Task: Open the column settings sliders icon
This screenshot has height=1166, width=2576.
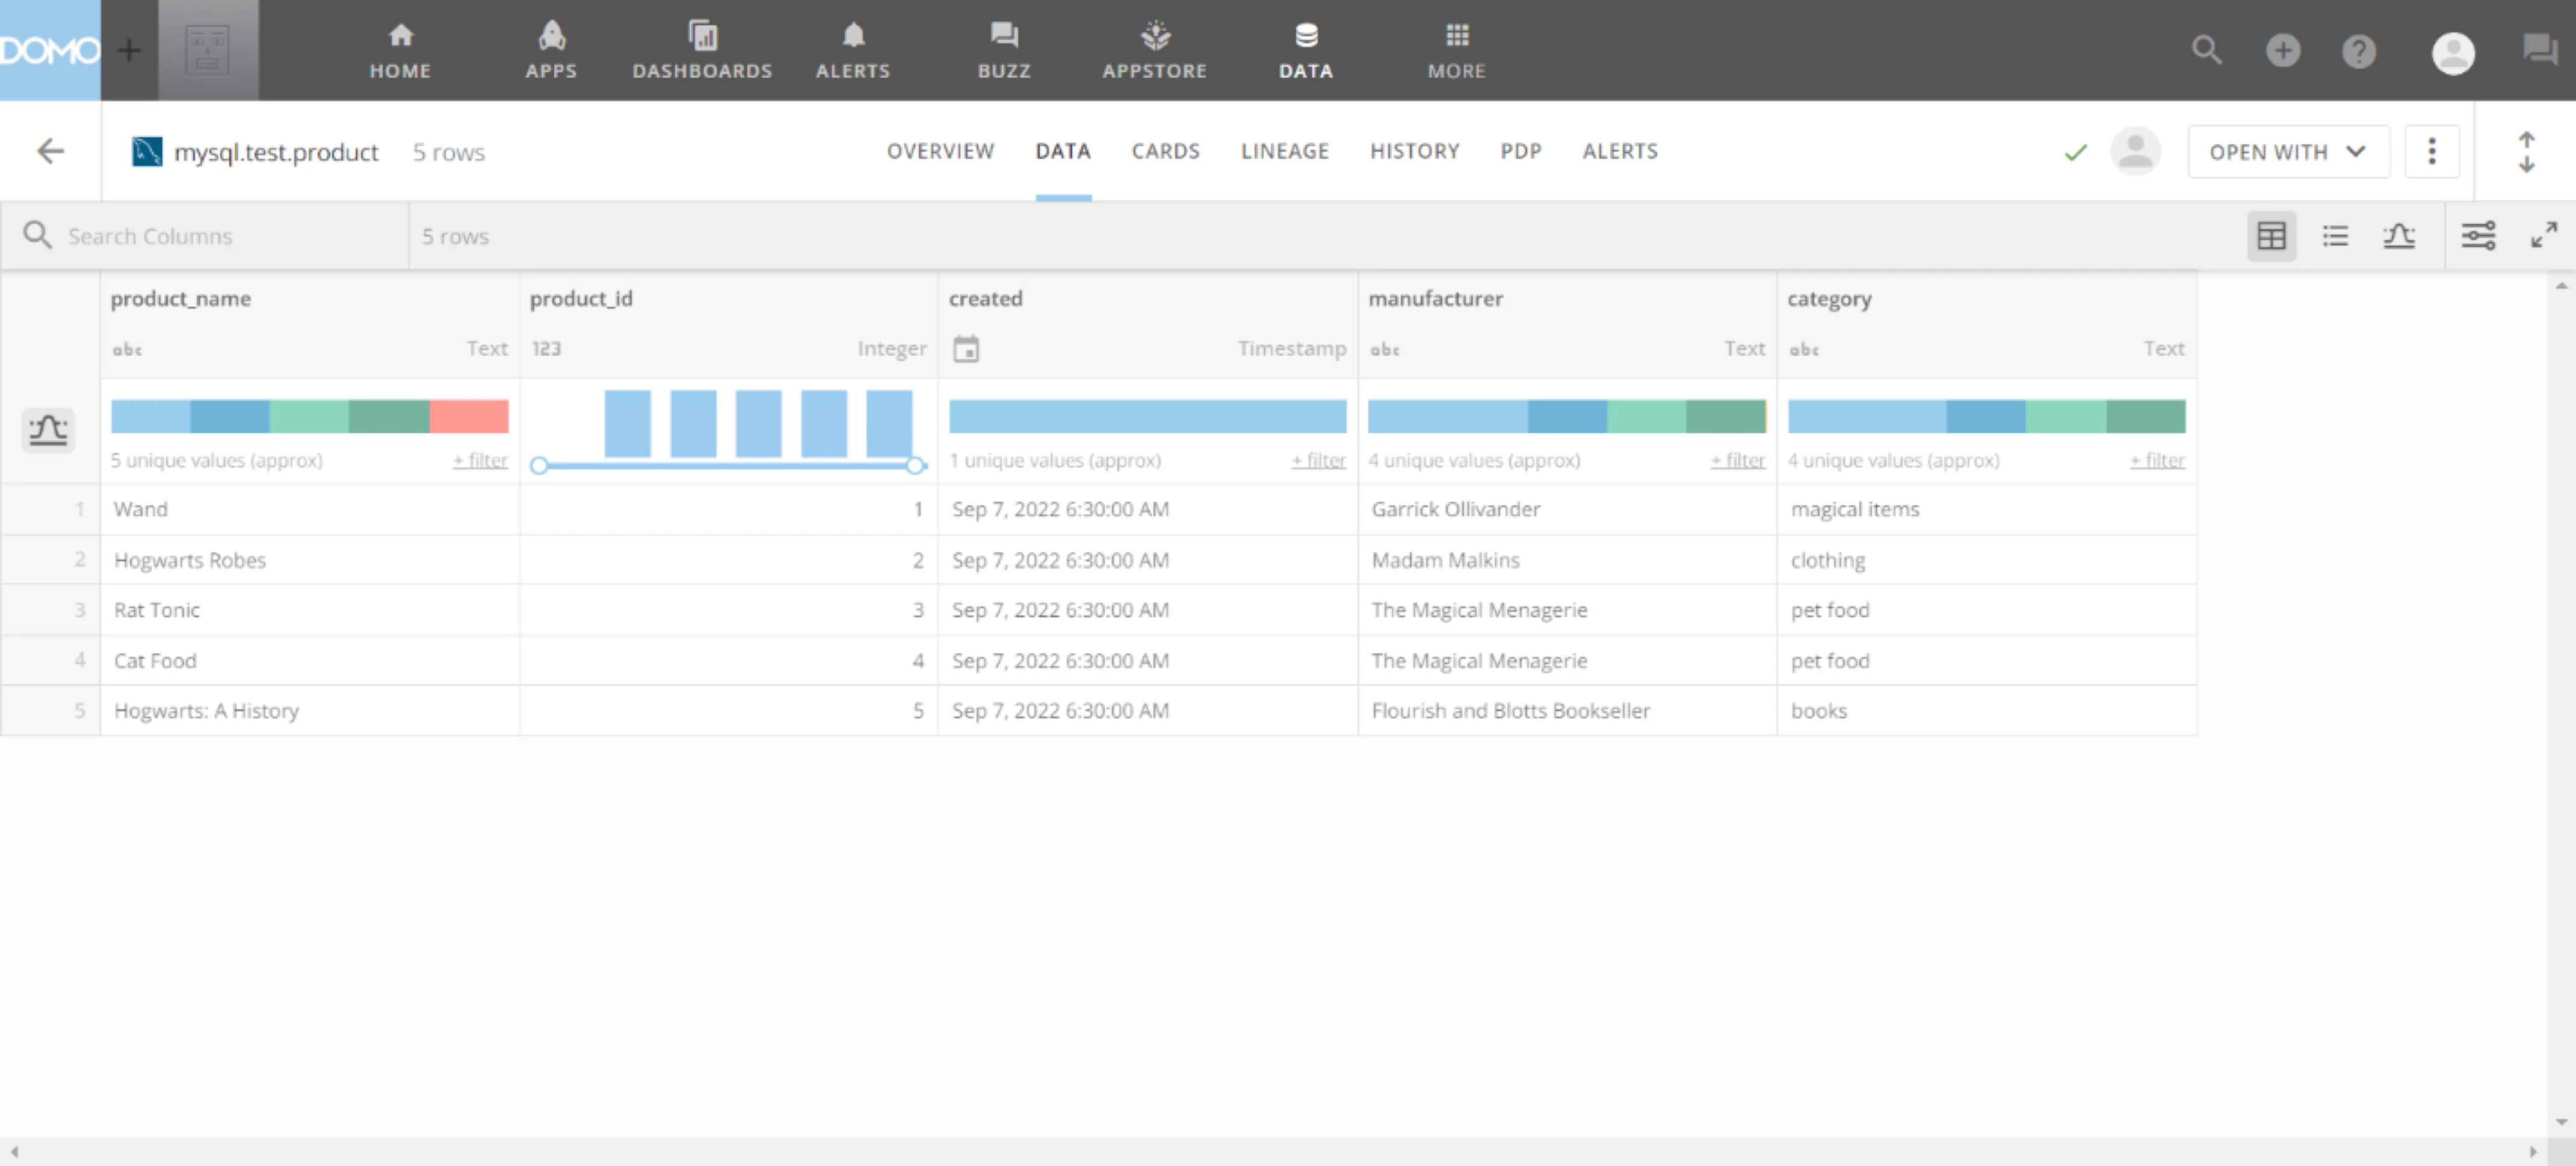Action: 2478,236
